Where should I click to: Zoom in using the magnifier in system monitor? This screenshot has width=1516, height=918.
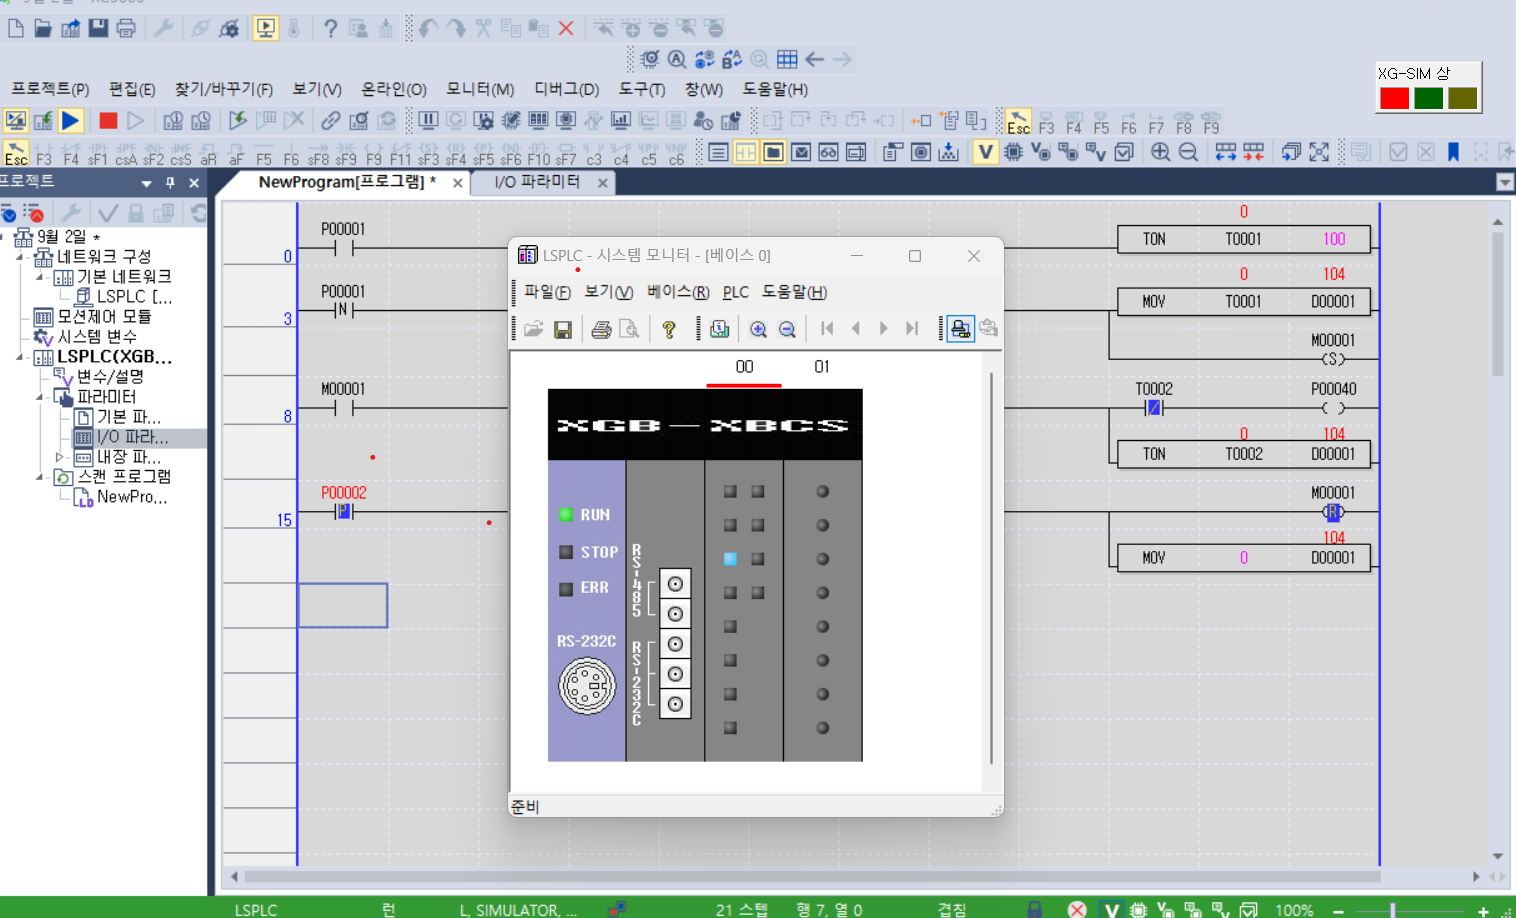coord(759,328)
